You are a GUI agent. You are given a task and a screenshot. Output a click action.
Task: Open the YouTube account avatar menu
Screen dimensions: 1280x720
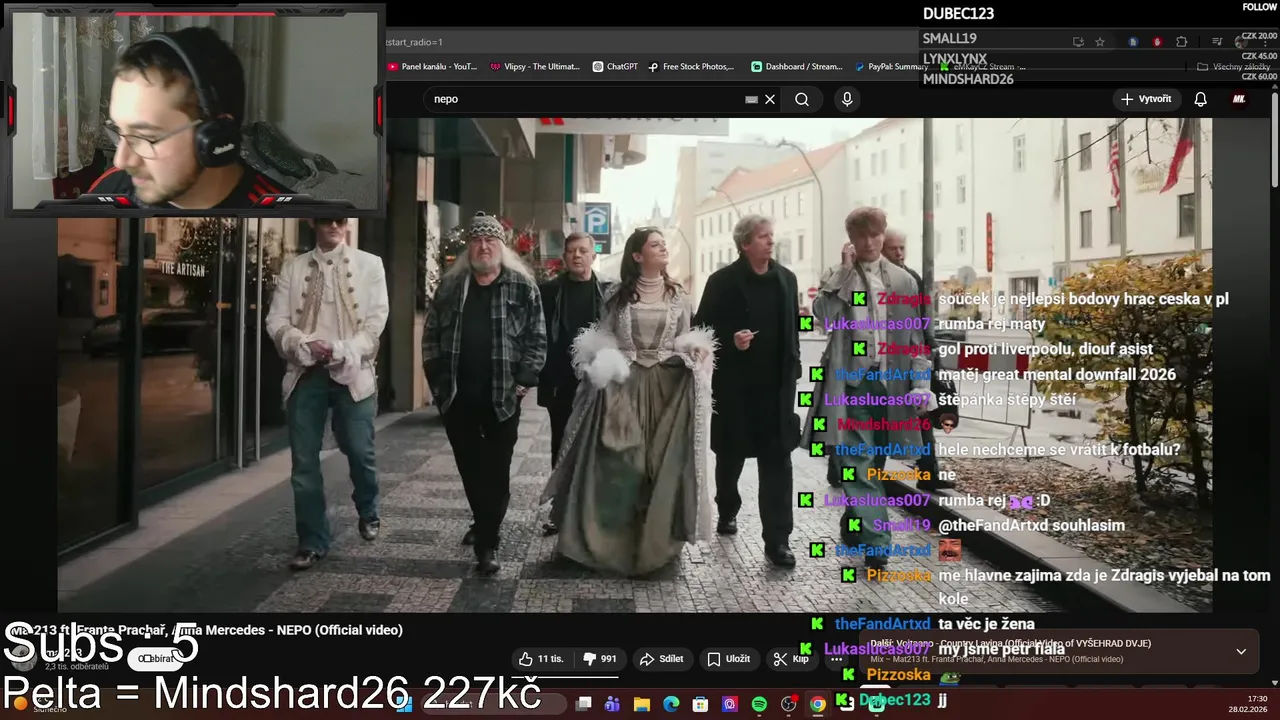click(x=1239, y=99)
